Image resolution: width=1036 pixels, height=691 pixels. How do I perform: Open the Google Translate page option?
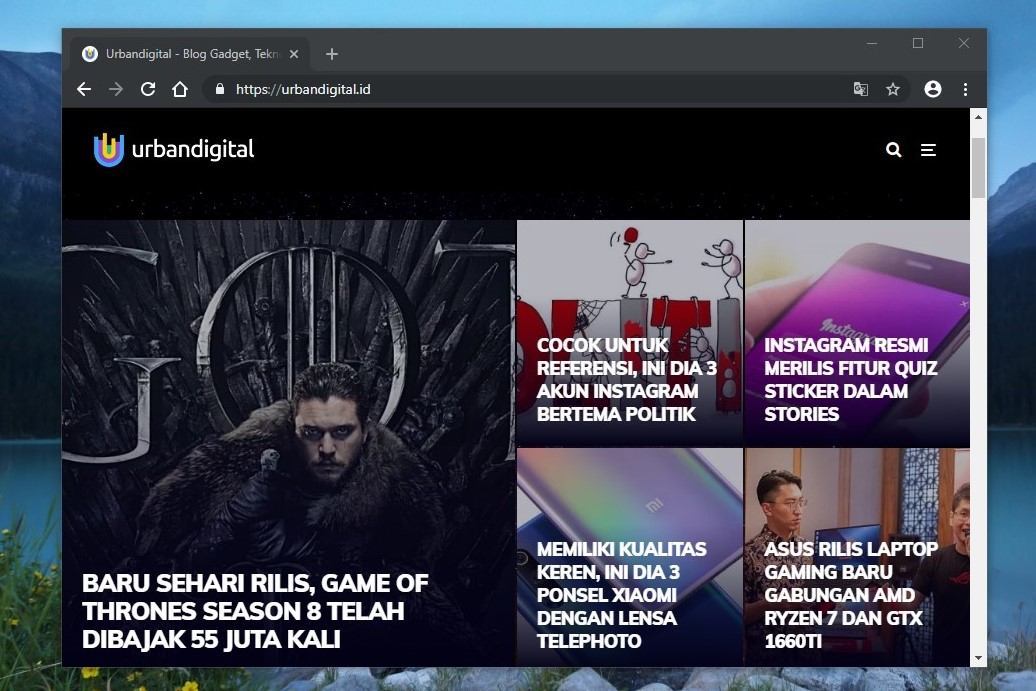pyautogui.click(x=861, y=89)
